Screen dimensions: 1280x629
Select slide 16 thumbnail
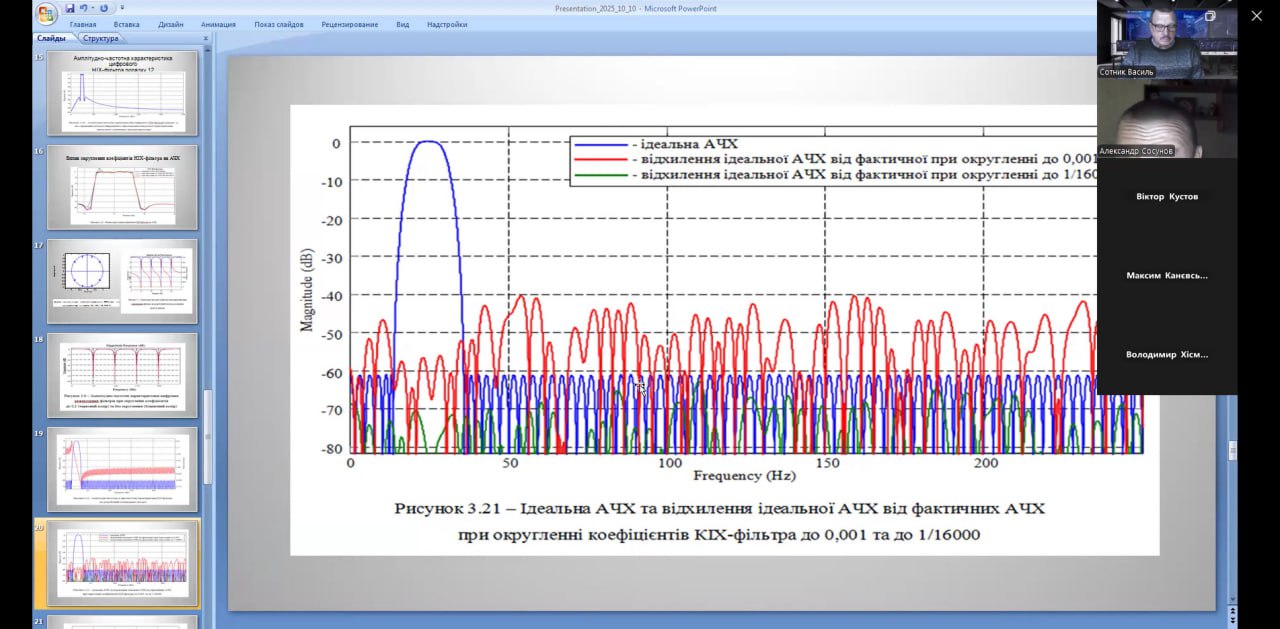(122, 187)
